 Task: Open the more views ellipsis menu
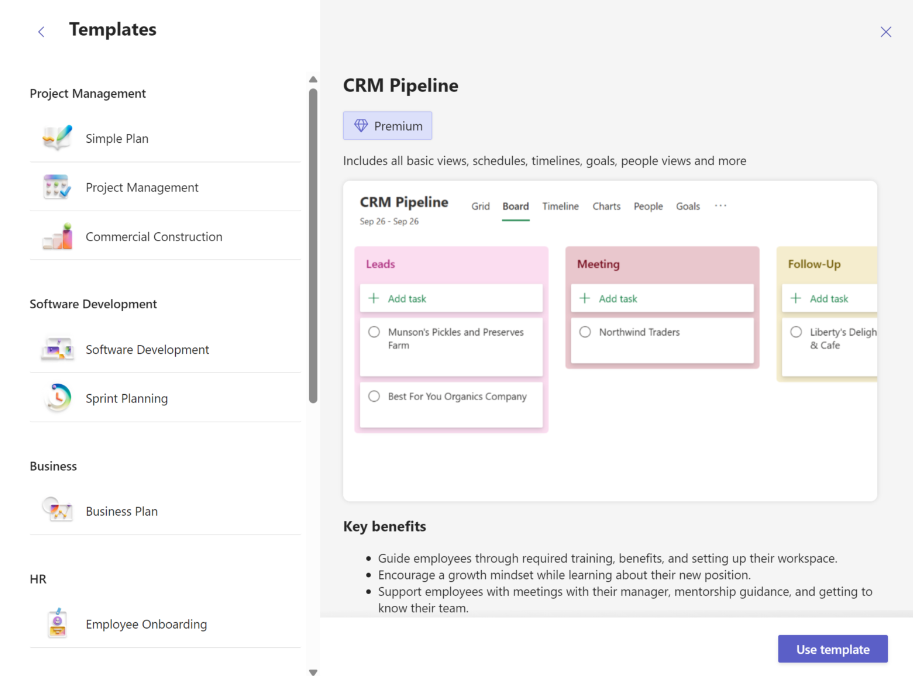click(720, 206)
